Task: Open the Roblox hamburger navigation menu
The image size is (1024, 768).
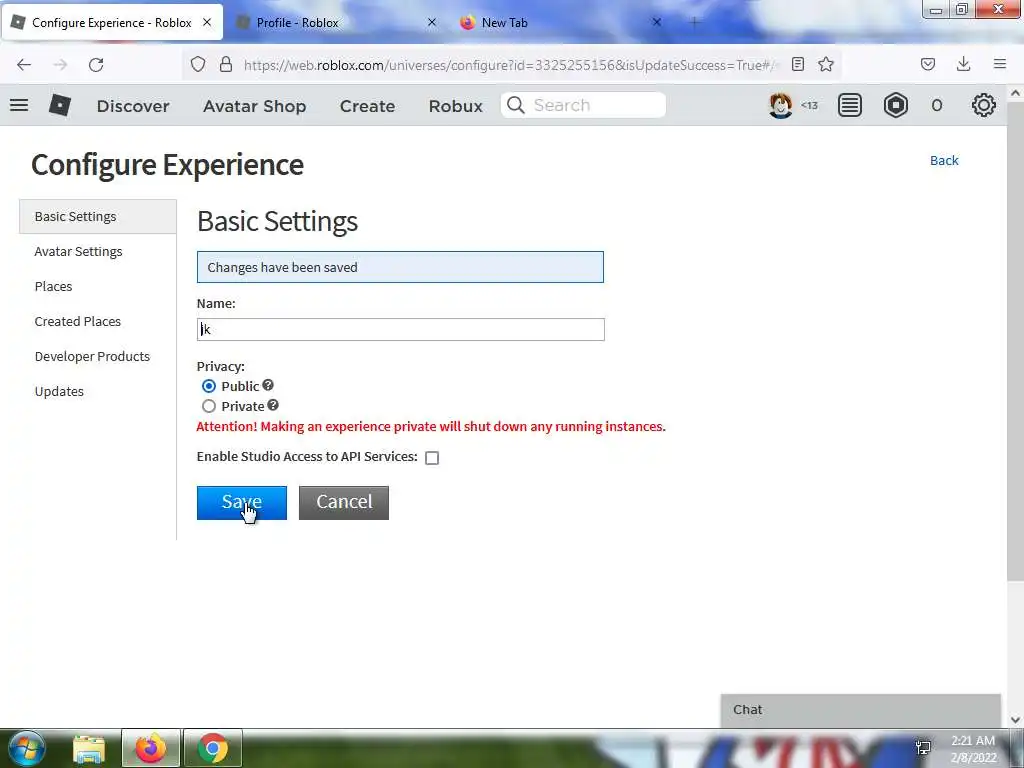Action: tap(19, 105)
